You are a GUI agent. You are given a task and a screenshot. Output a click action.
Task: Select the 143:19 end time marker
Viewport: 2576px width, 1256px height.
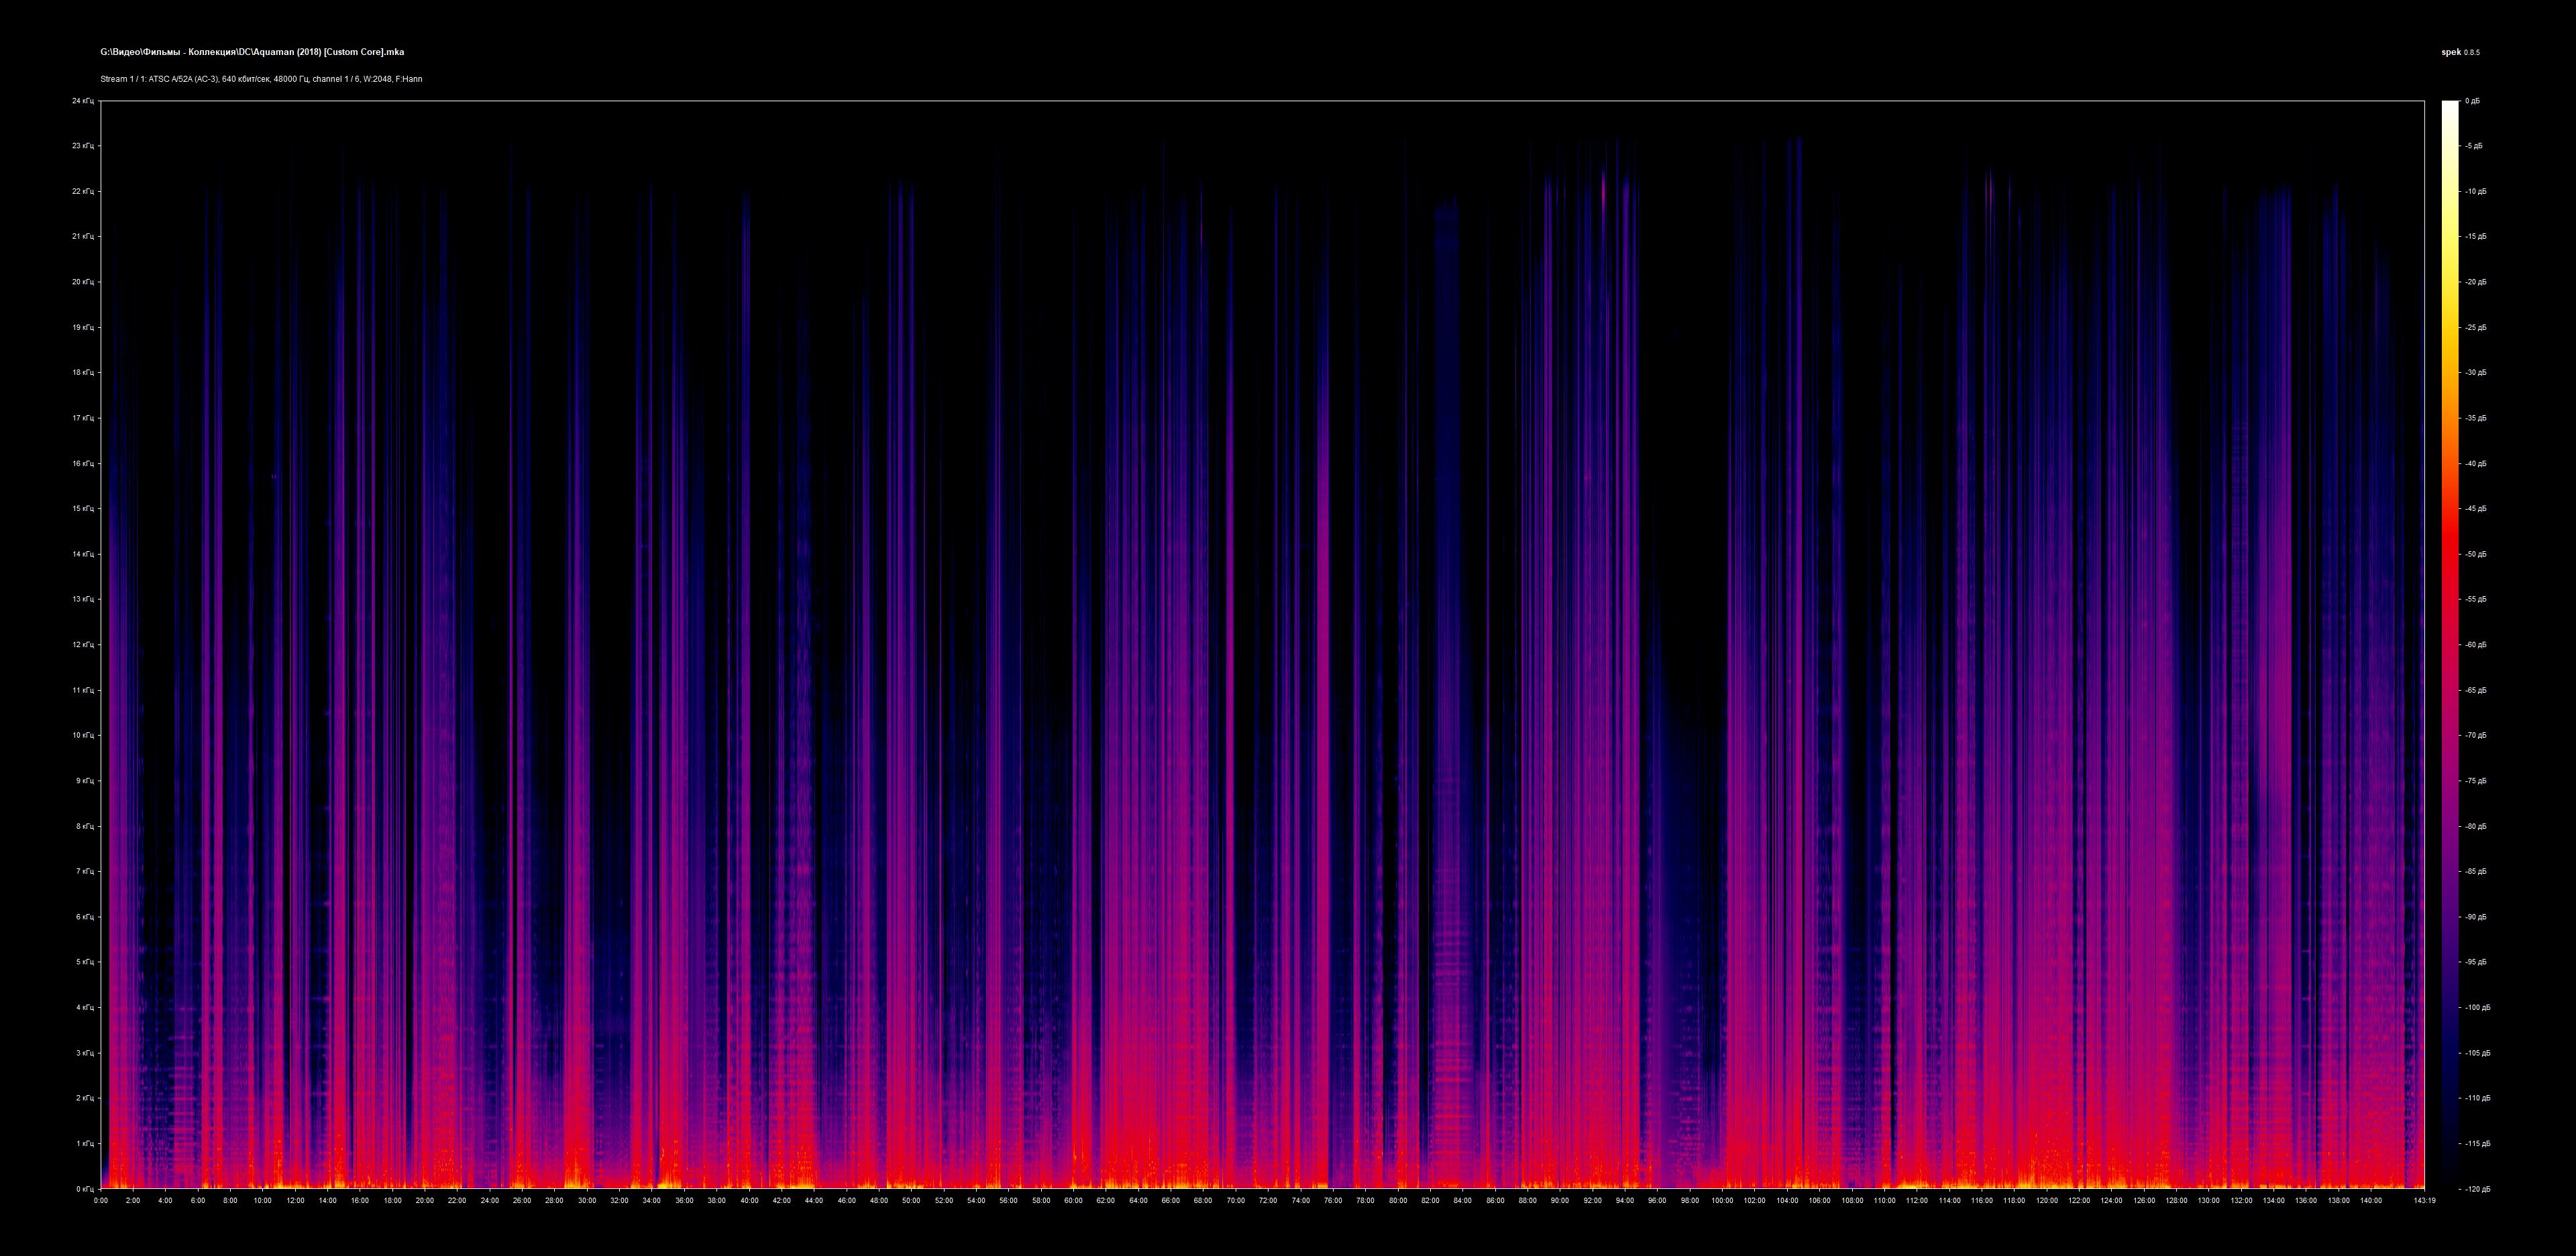click(x=2424, y=1200)
